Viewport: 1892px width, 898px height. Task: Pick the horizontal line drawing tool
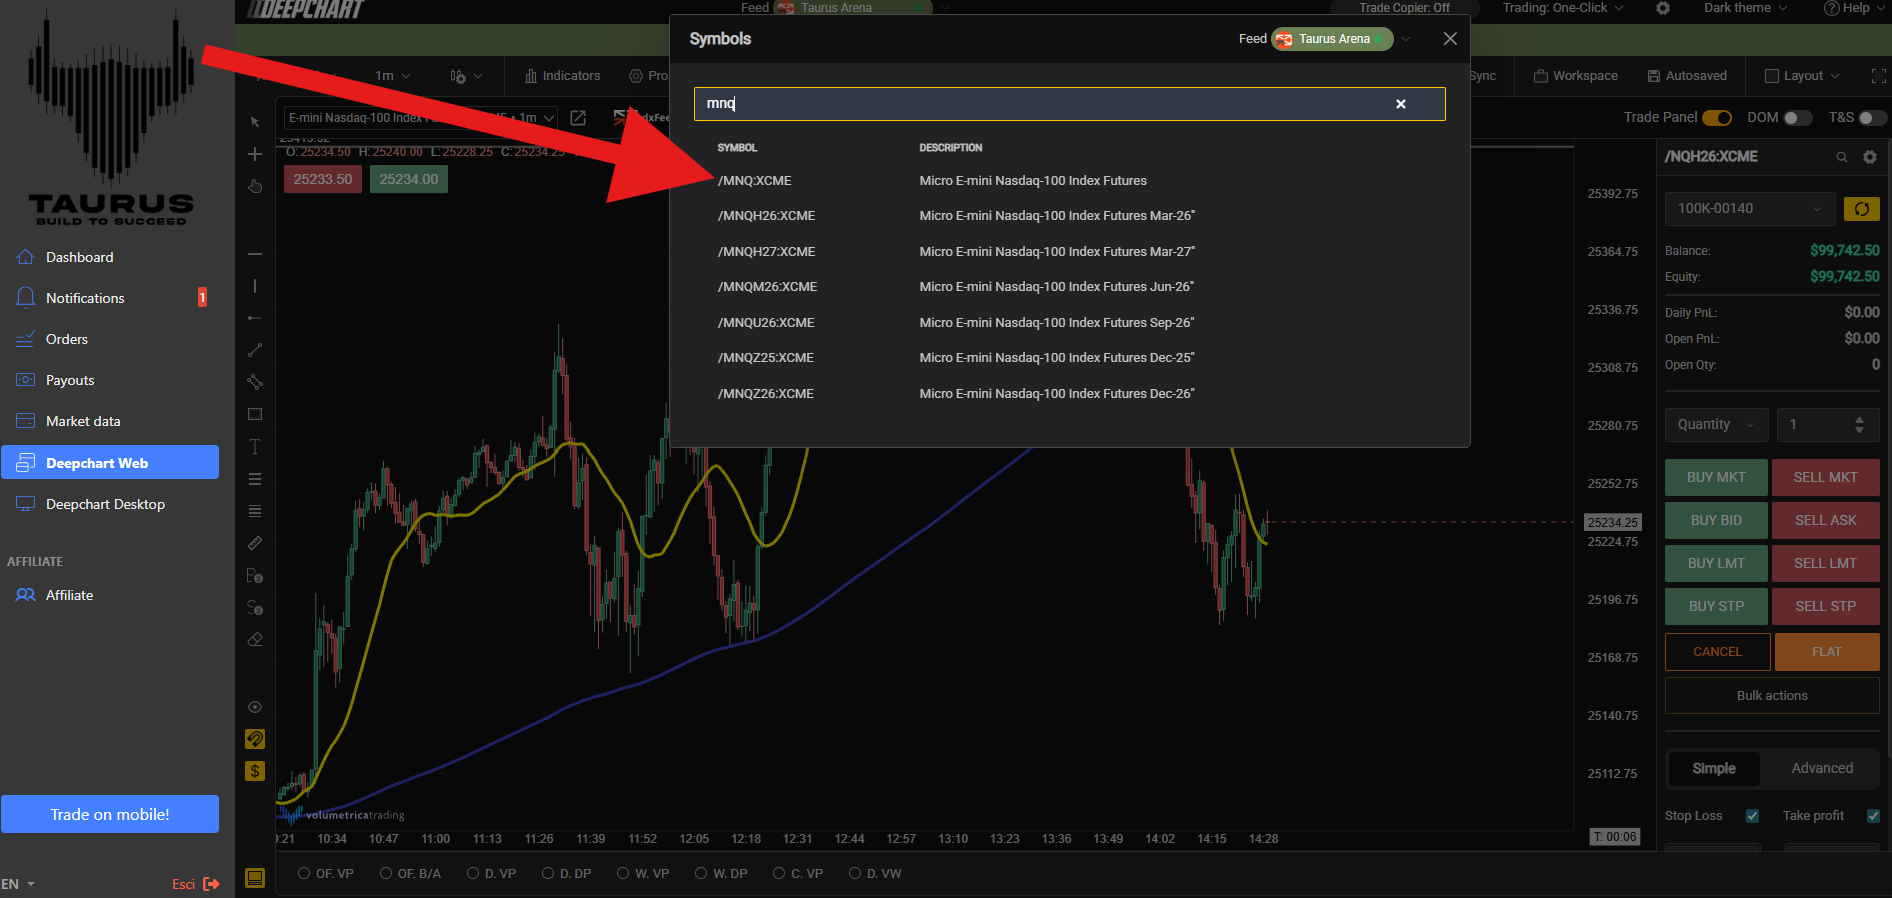(x=255, y=254)
